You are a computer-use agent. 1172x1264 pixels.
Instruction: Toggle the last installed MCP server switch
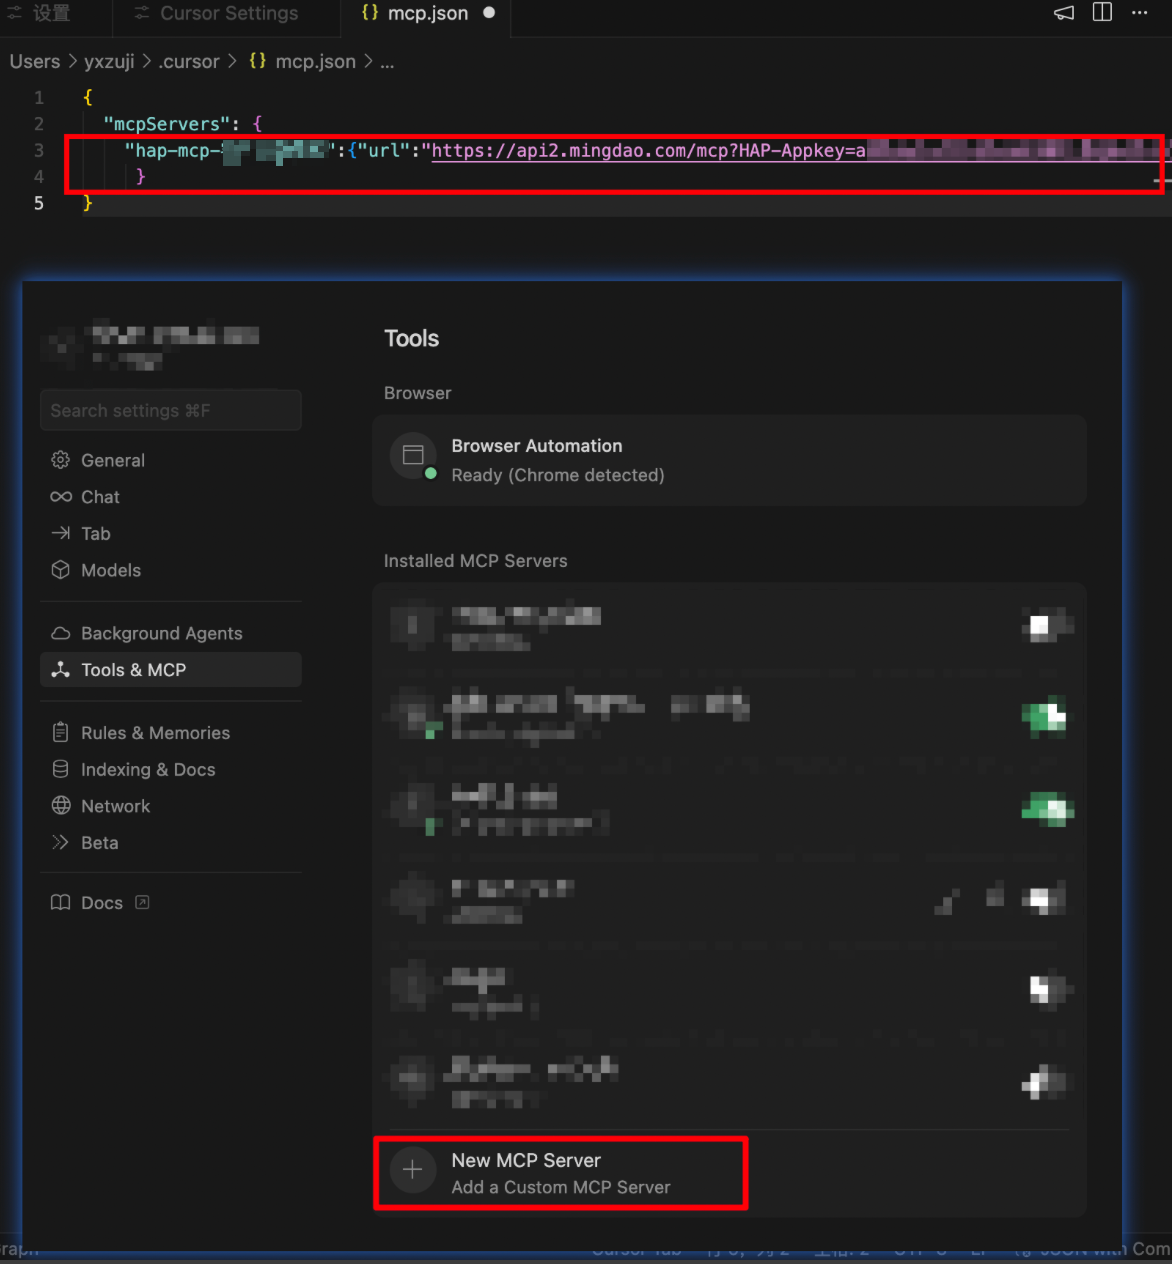point(1045,1081)
